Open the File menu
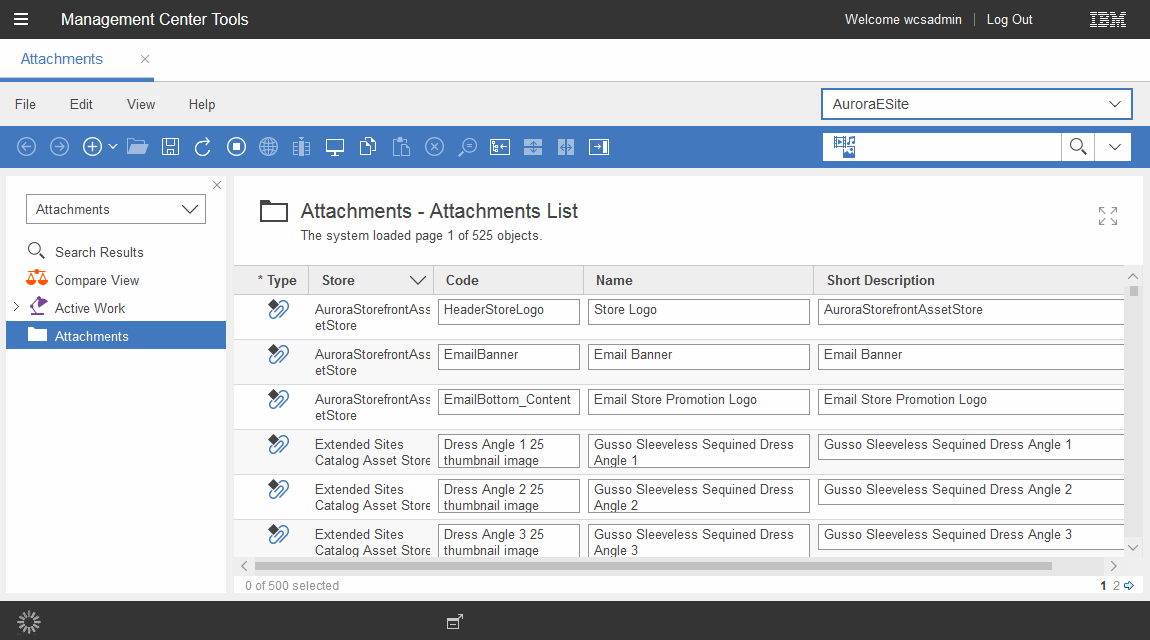The height and width of the screenshot is (640, 1150). pyautogui.click(x=25, y=104)
